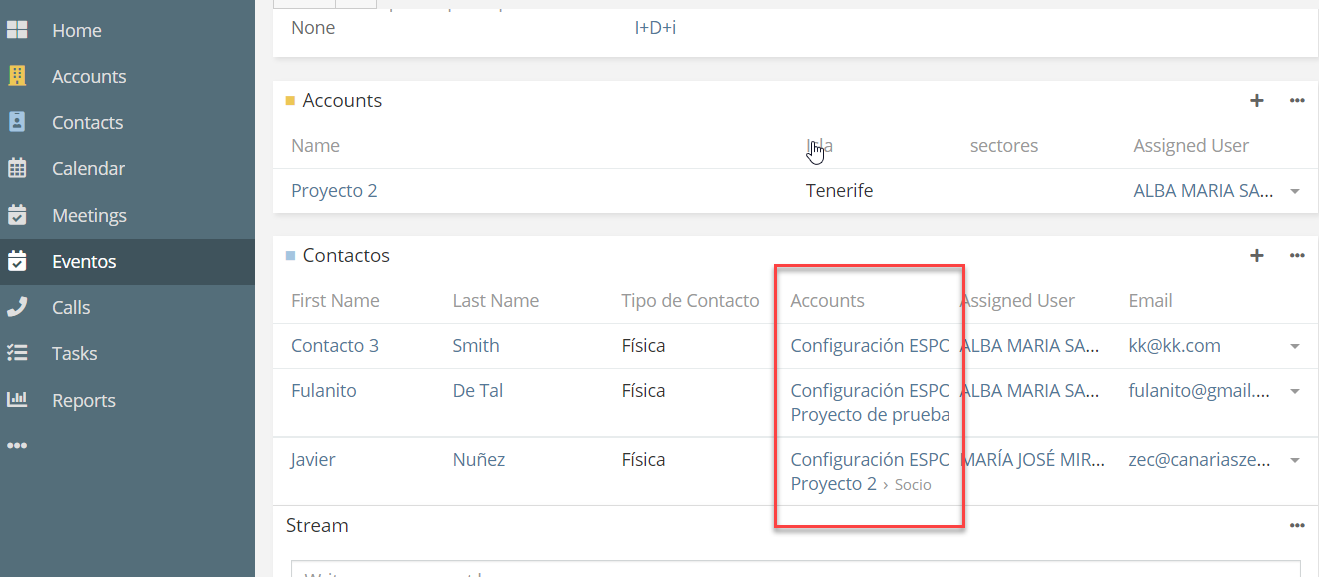
Task: Open the Accounts panel three-dot menu
Action: click(x=1297, y=100)
